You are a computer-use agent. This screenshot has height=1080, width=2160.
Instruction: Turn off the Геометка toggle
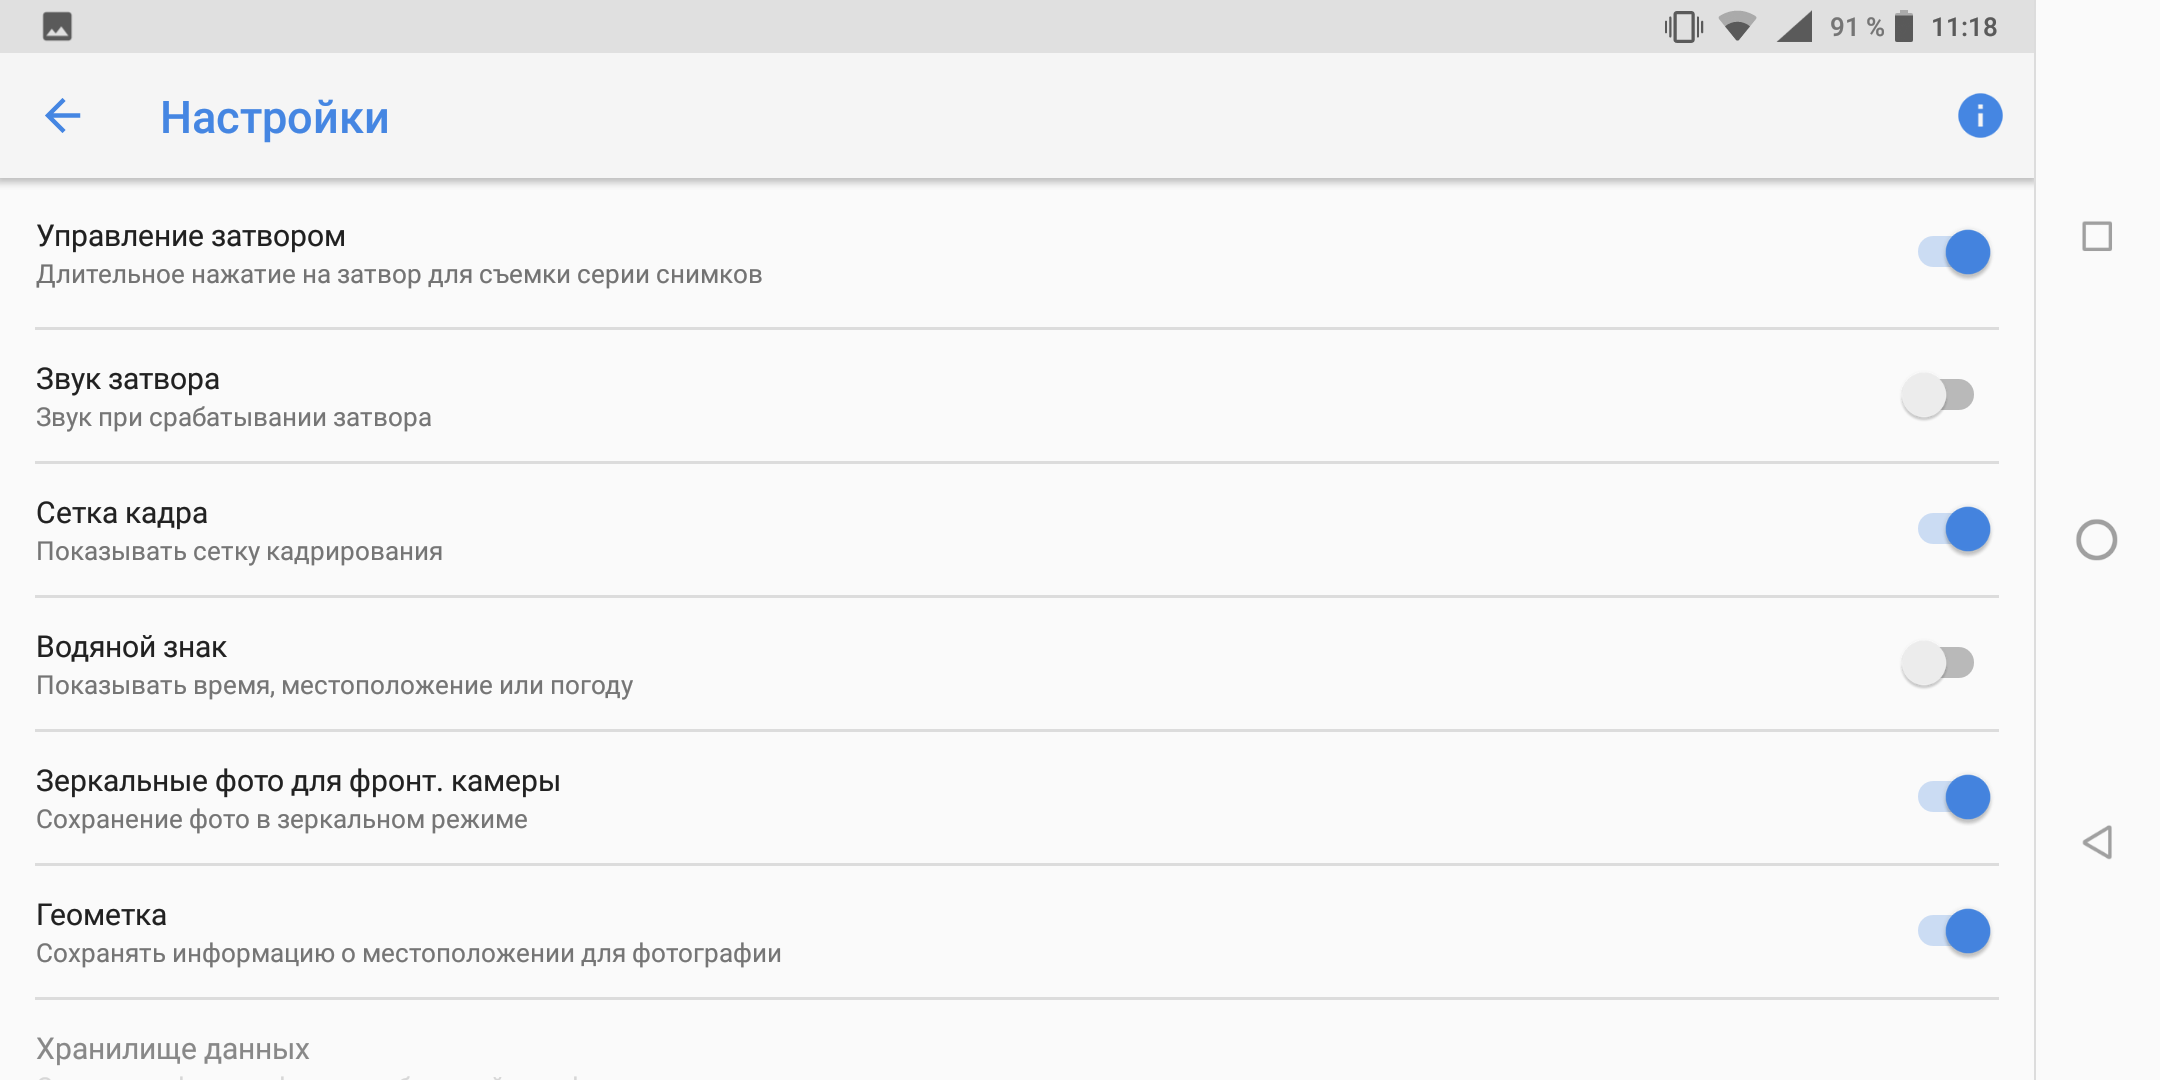[1953, 931]
